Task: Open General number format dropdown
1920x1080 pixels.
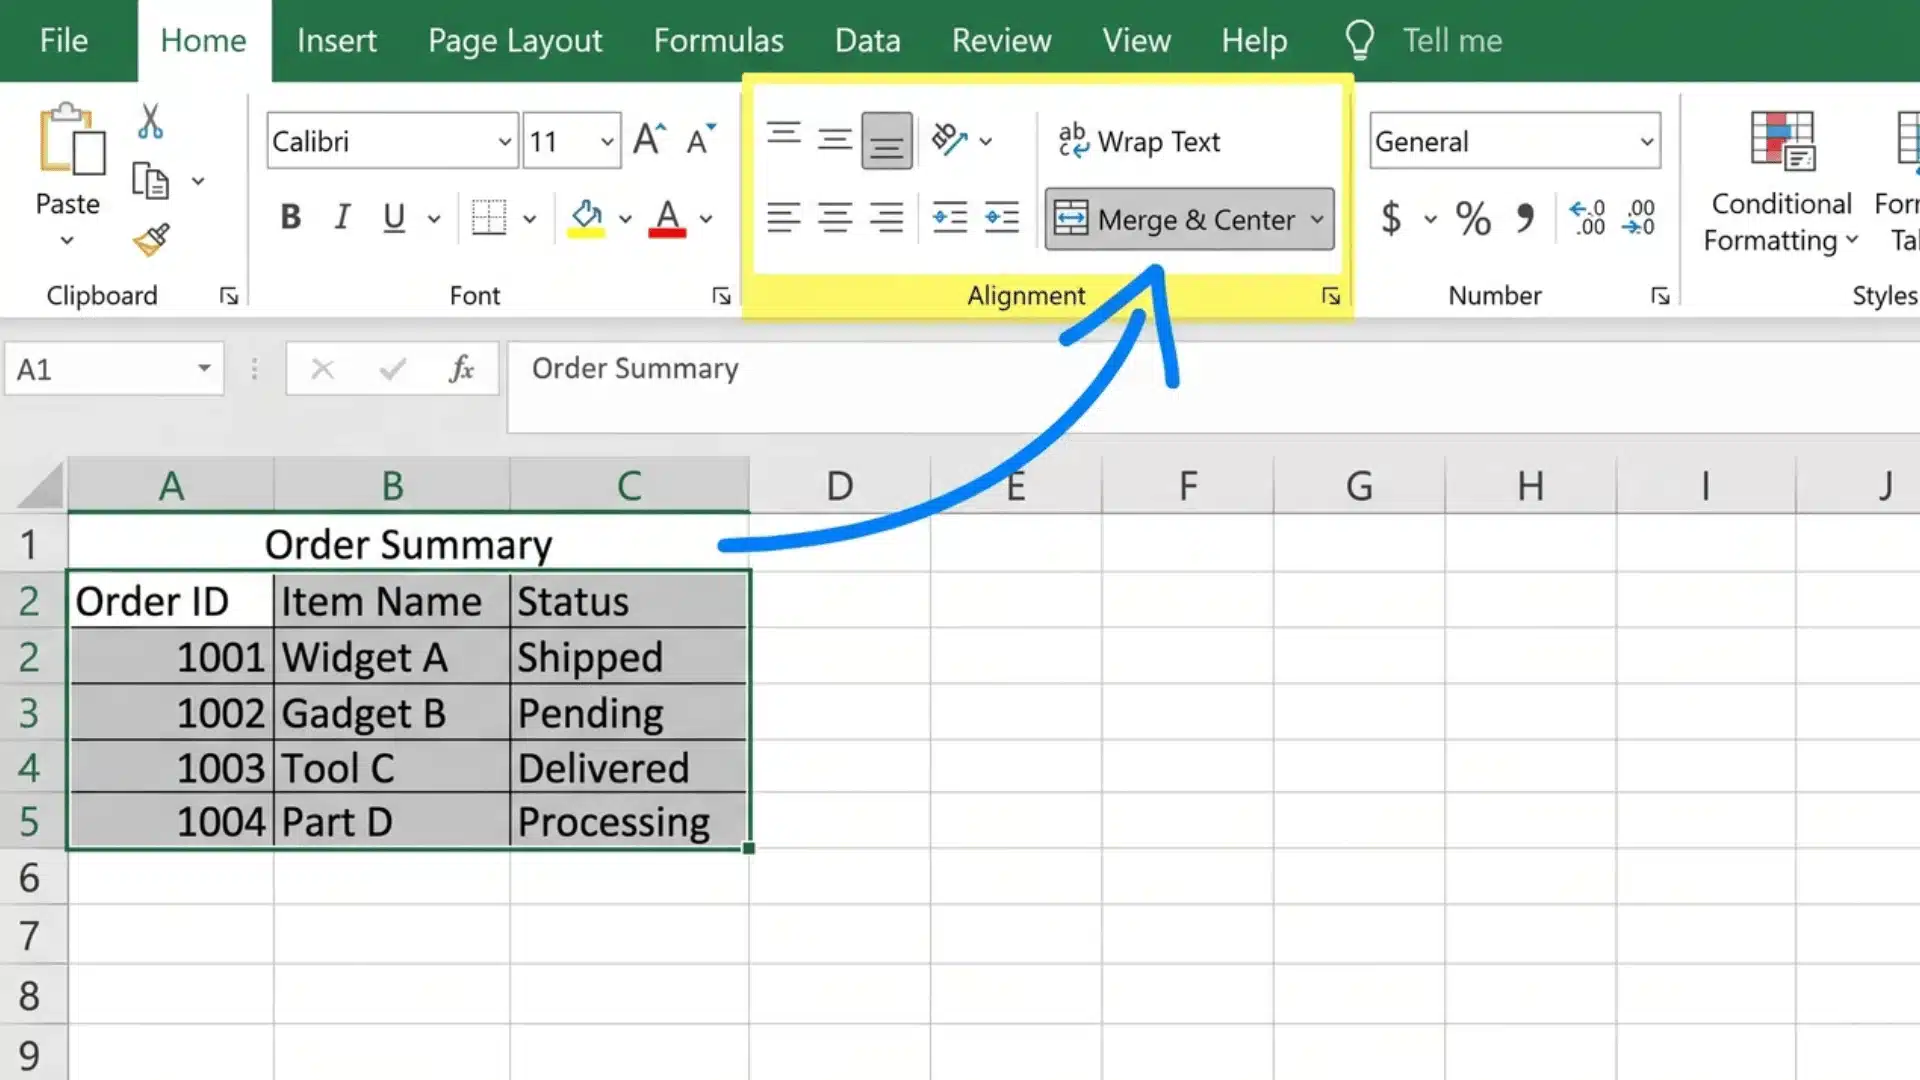Action: point(1646,141)
